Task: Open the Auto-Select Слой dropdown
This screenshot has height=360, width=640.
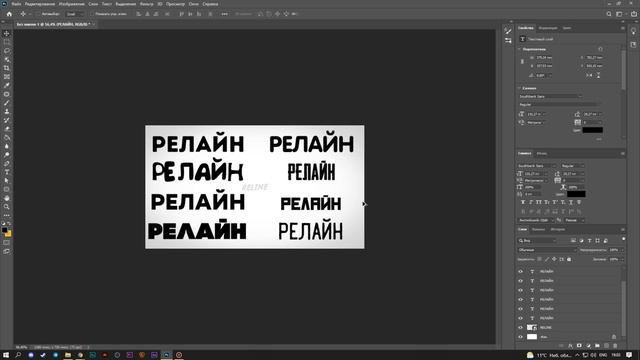Action: pos(74,14)
